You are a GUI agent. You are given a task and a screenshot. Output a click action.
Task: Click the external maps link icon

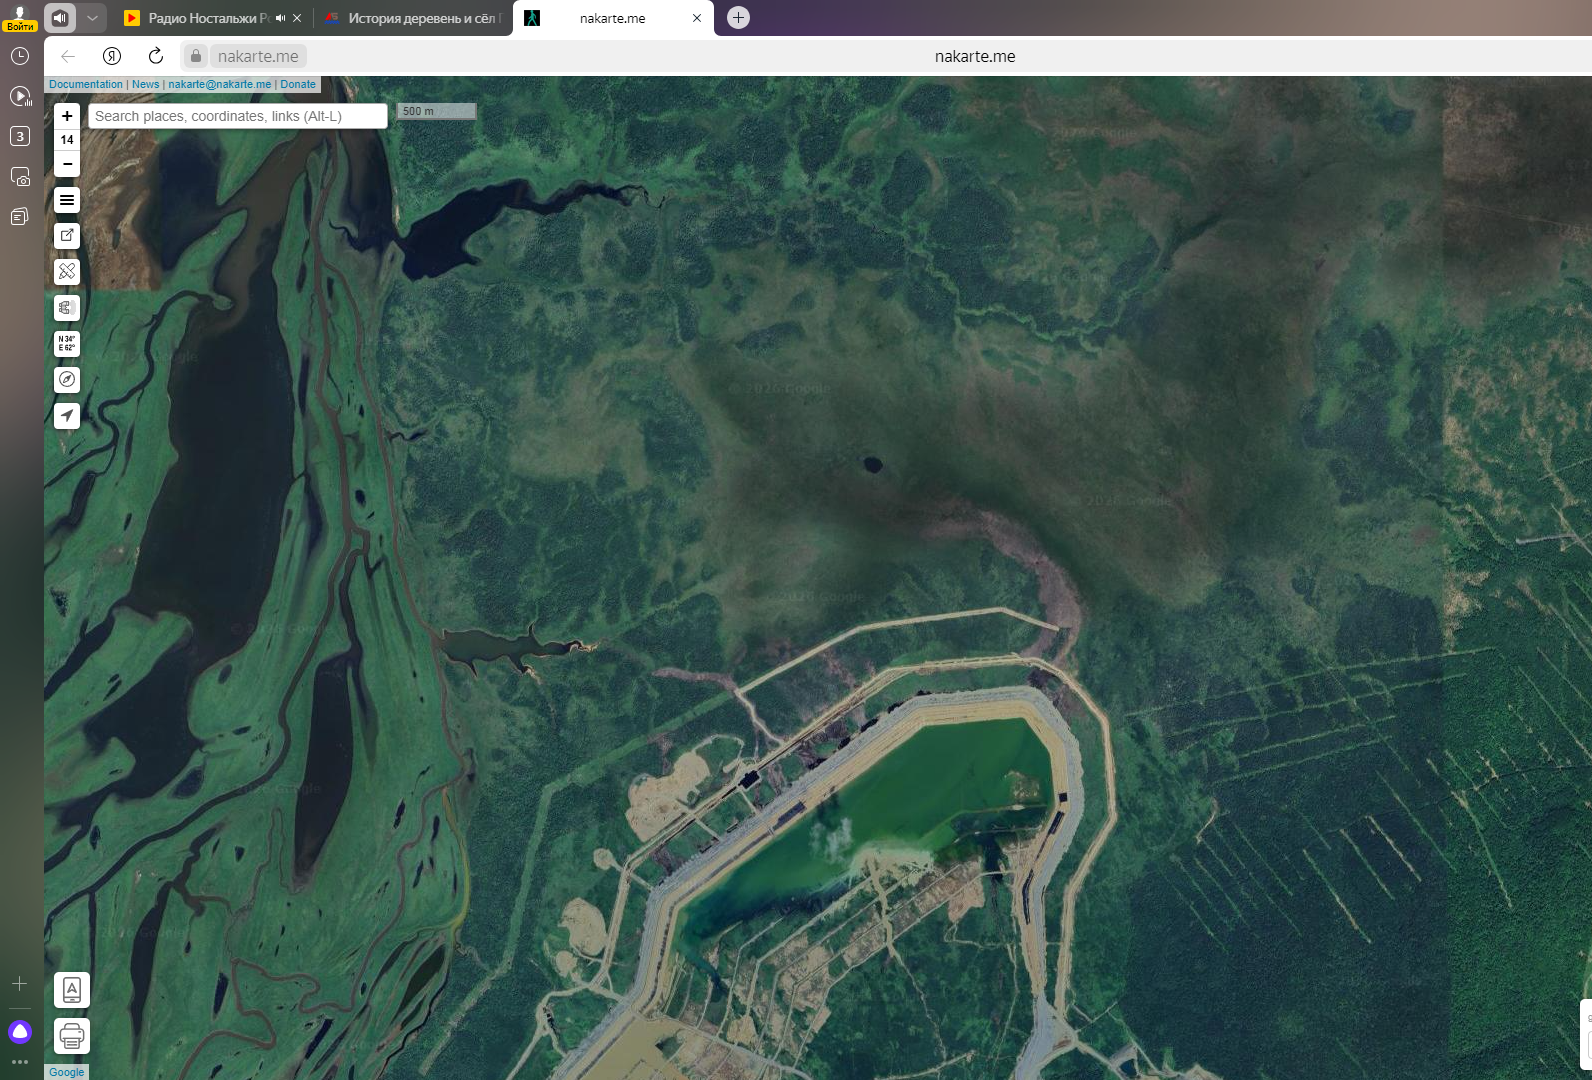pyautogui.click(x=67, y=236)
